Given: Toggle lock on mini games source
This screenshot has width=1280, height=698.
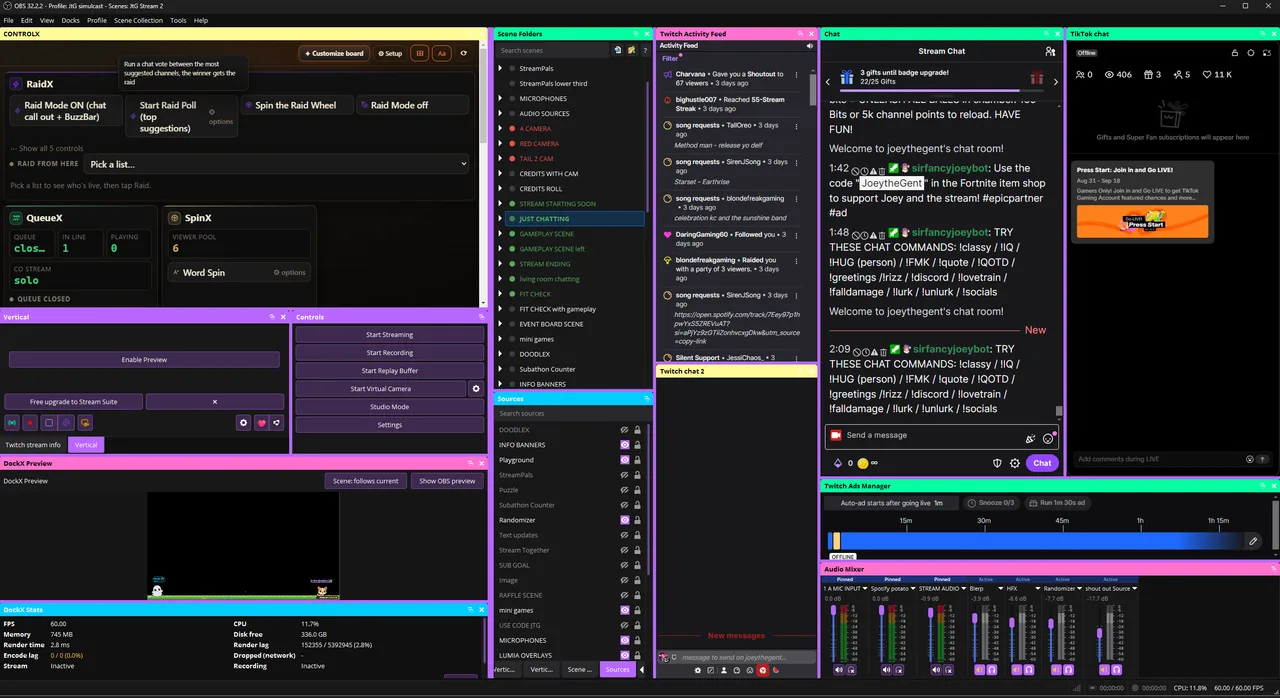Looking at the screenshot, I should pos(637,610).
